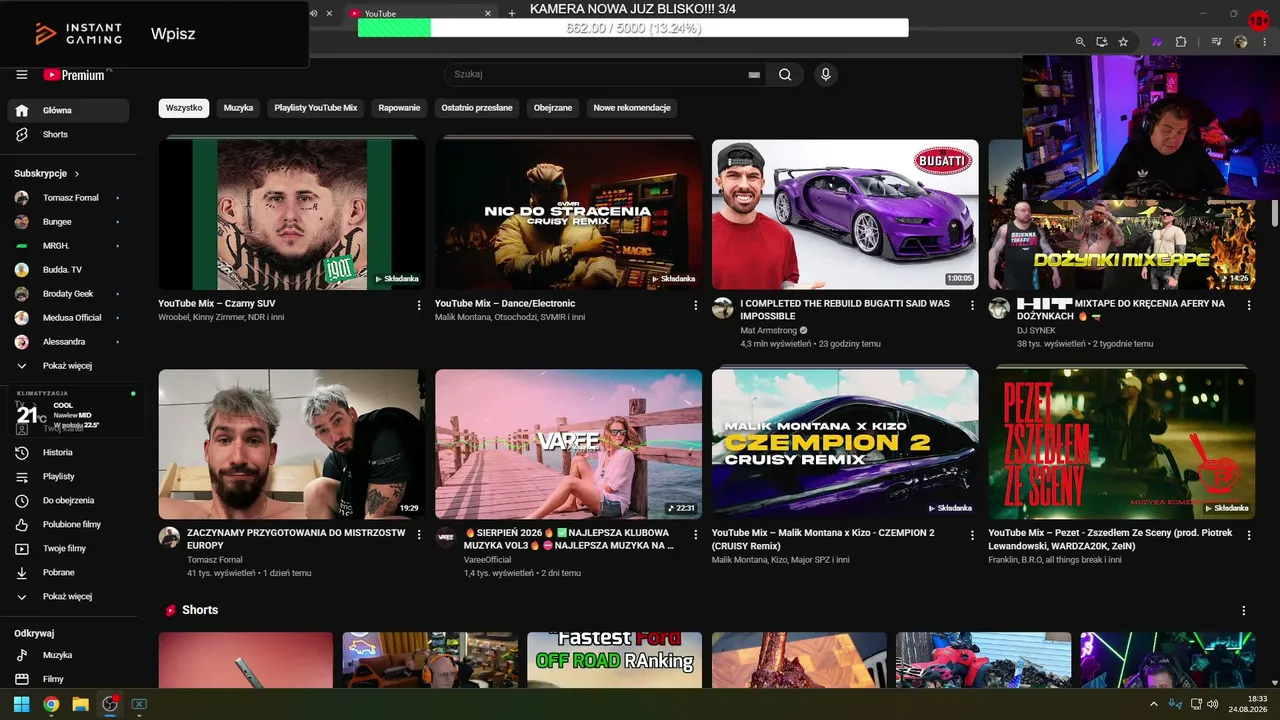Open Historia in the sidebar

pyautogui.click(x=68, y=452)
